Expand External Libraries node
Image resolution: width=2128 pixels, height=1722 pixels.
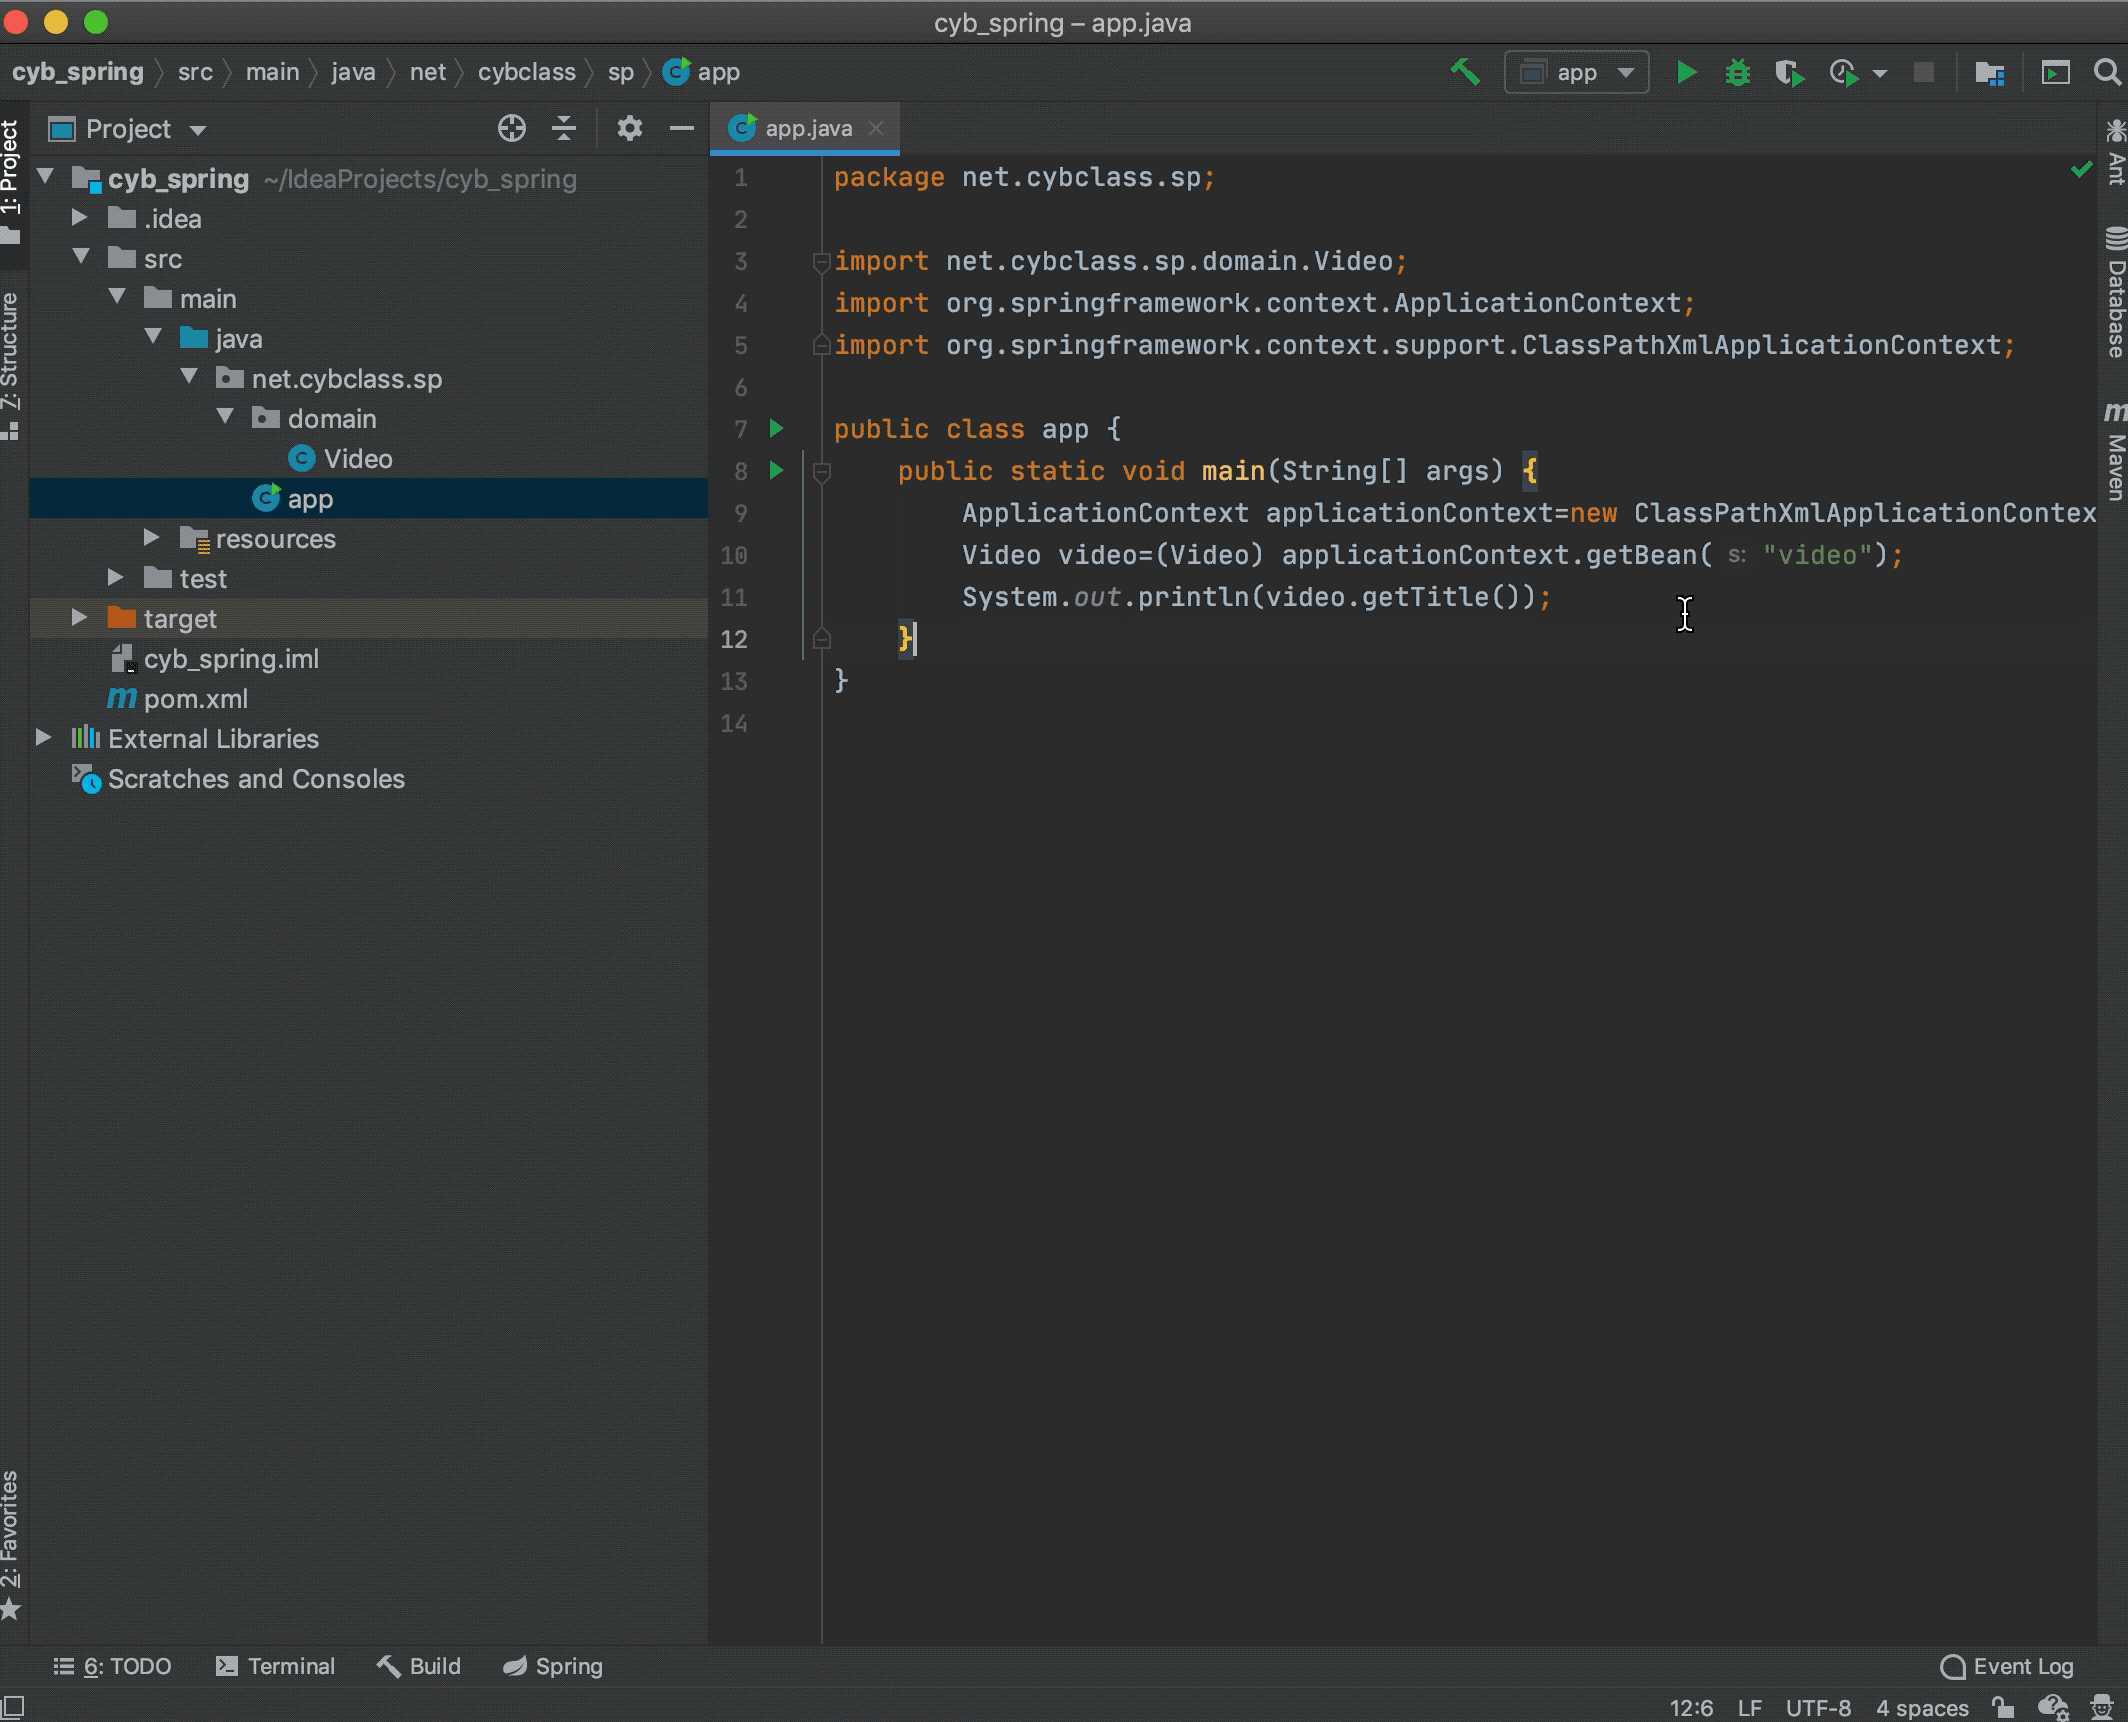(x=44, y=737)
